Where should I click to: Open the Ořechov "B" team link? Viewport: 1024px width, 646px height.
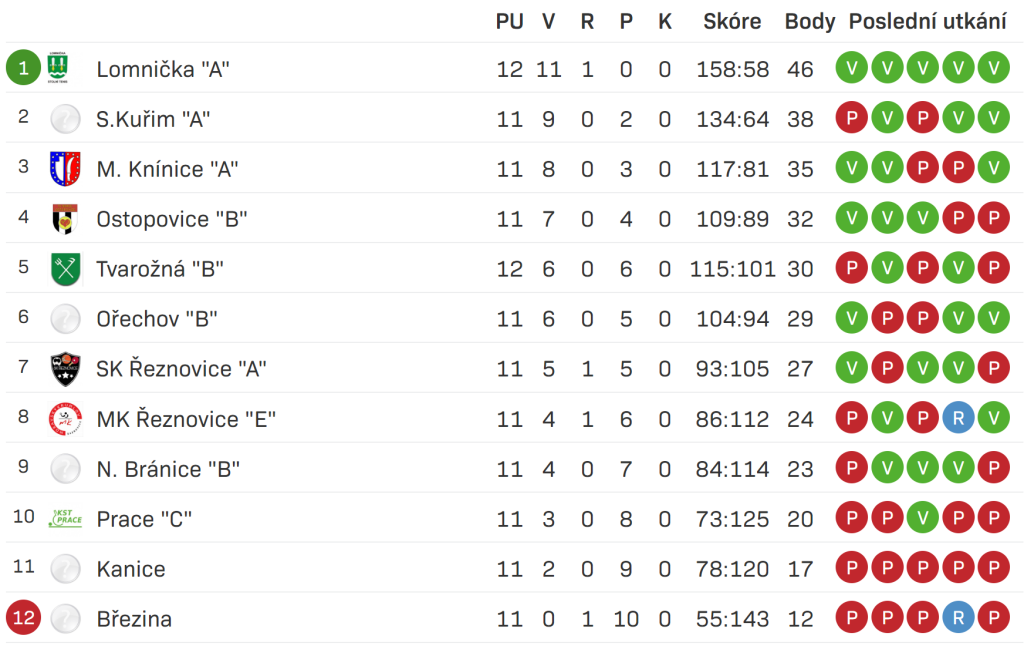coord(157,319)
